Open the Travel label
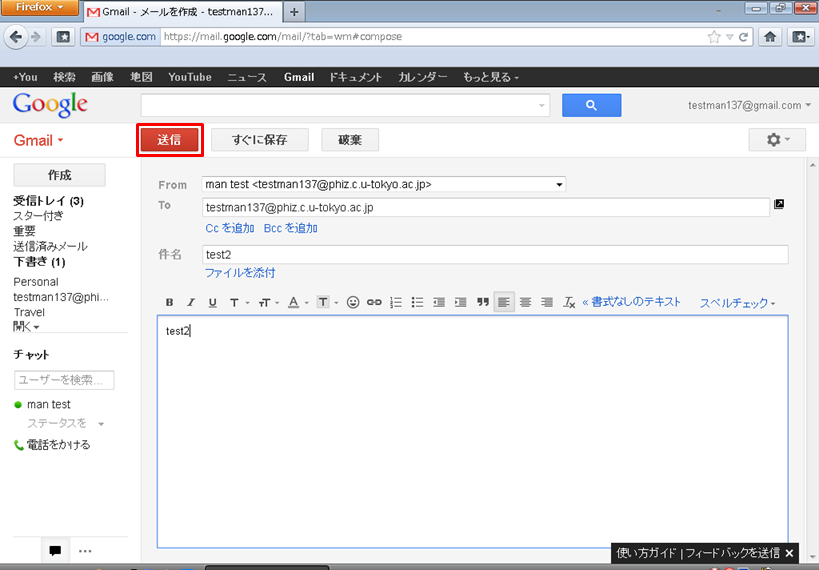This screenshot has width=819, height=570. [x=29, y=312]
